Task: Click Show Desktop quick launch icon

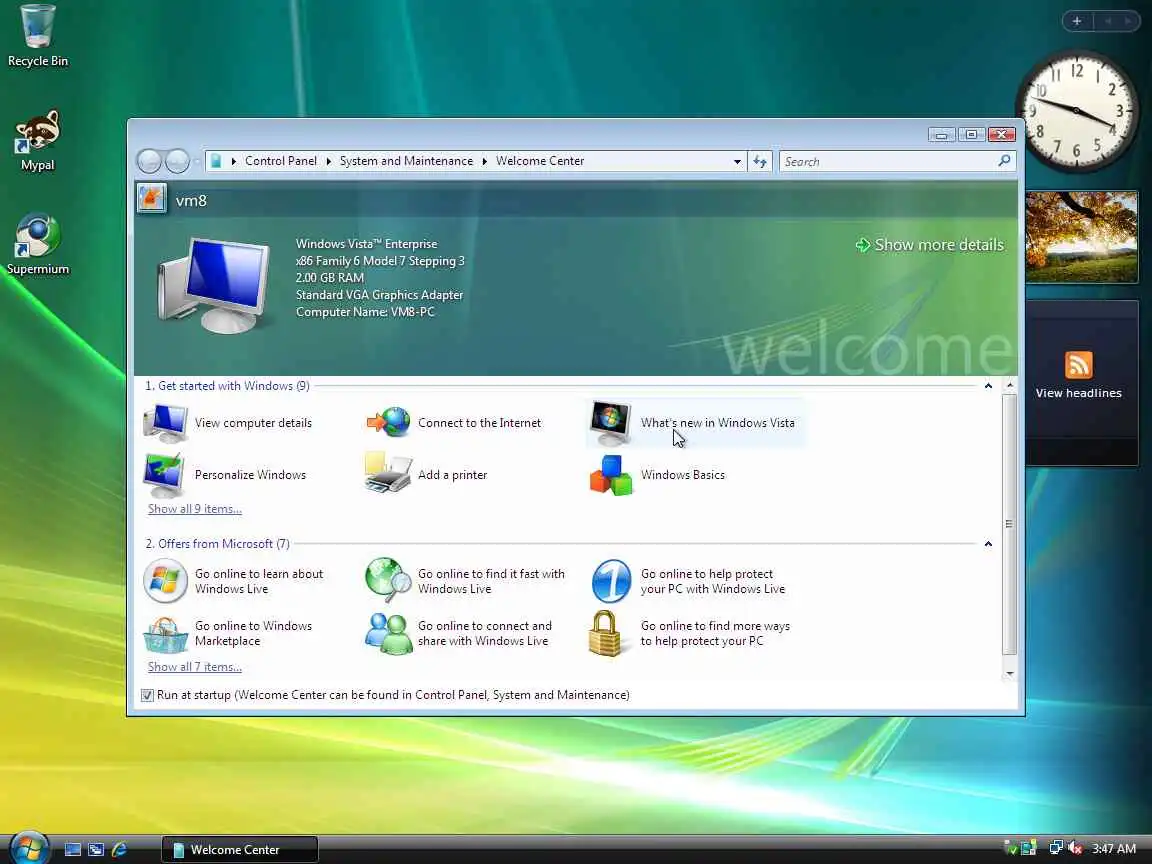Action: [73, 849]
